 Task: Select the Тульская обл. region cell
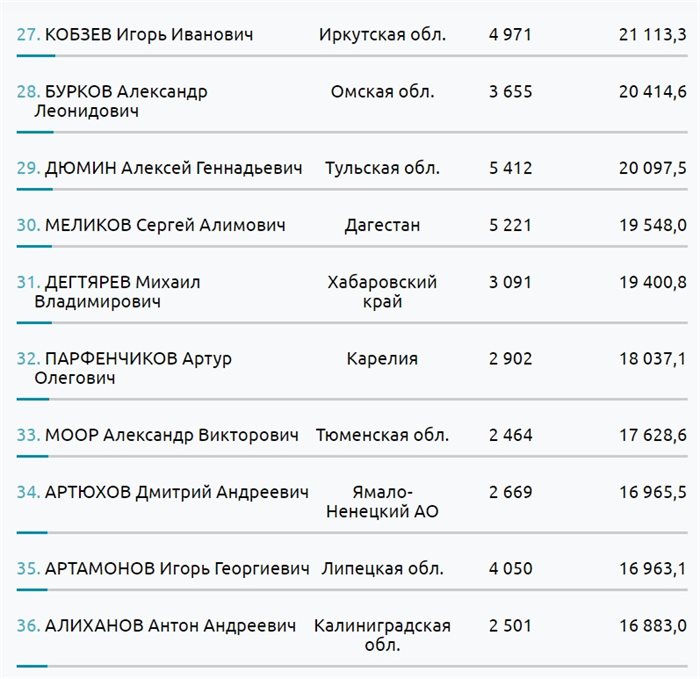[382, 168]
